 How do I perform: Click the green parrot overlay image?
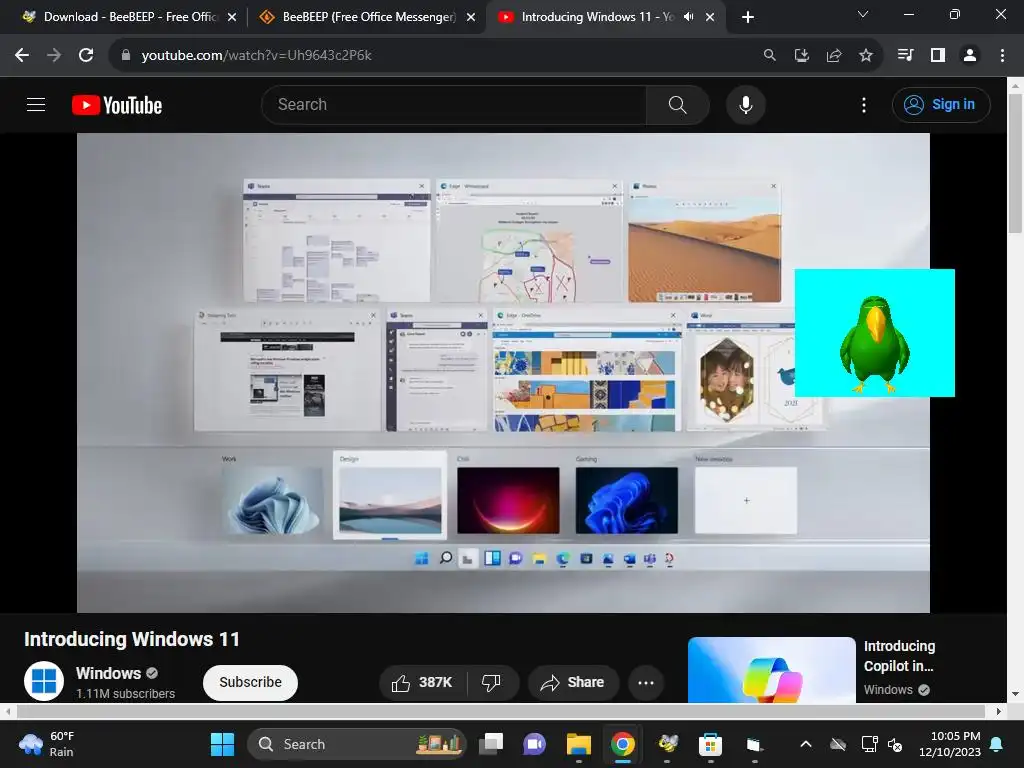(874, 333)
